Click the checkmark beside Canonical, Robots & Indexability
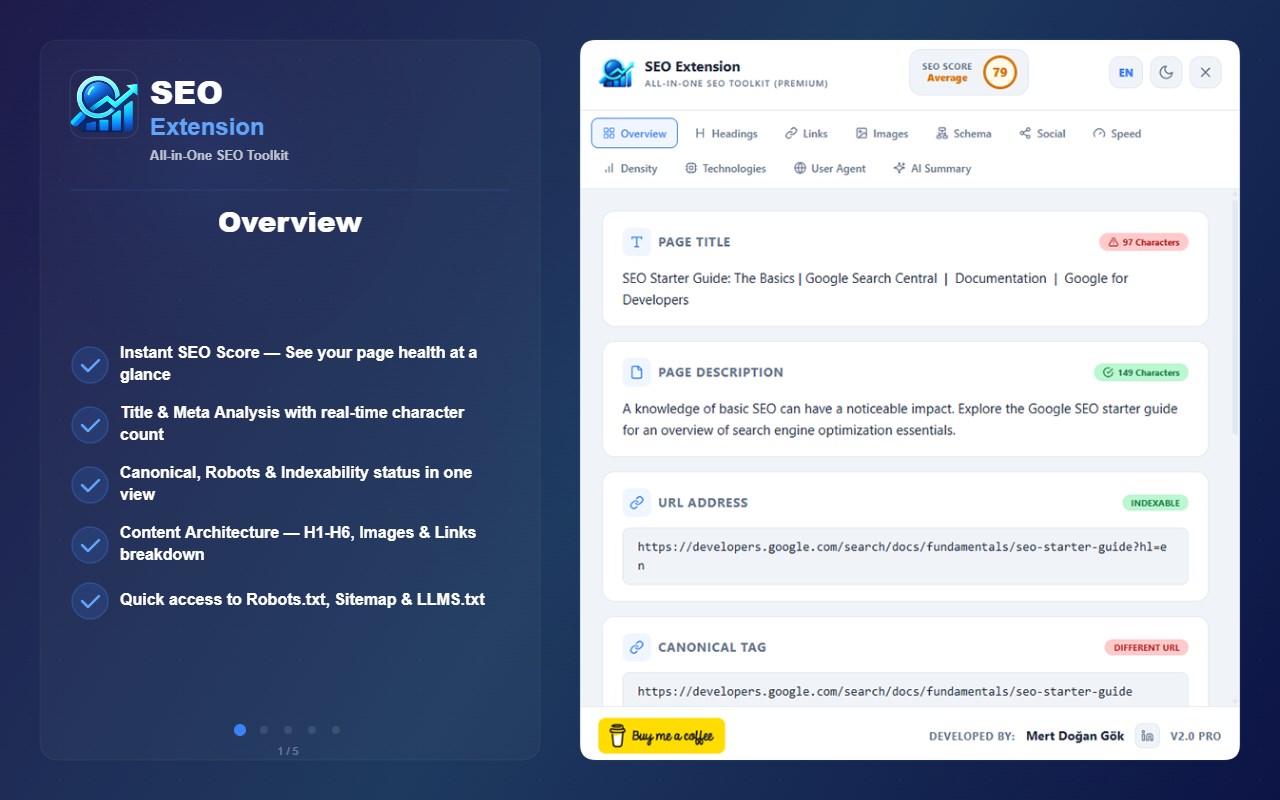The height and width of the screenshot is (800, 1280). [90, 485]
